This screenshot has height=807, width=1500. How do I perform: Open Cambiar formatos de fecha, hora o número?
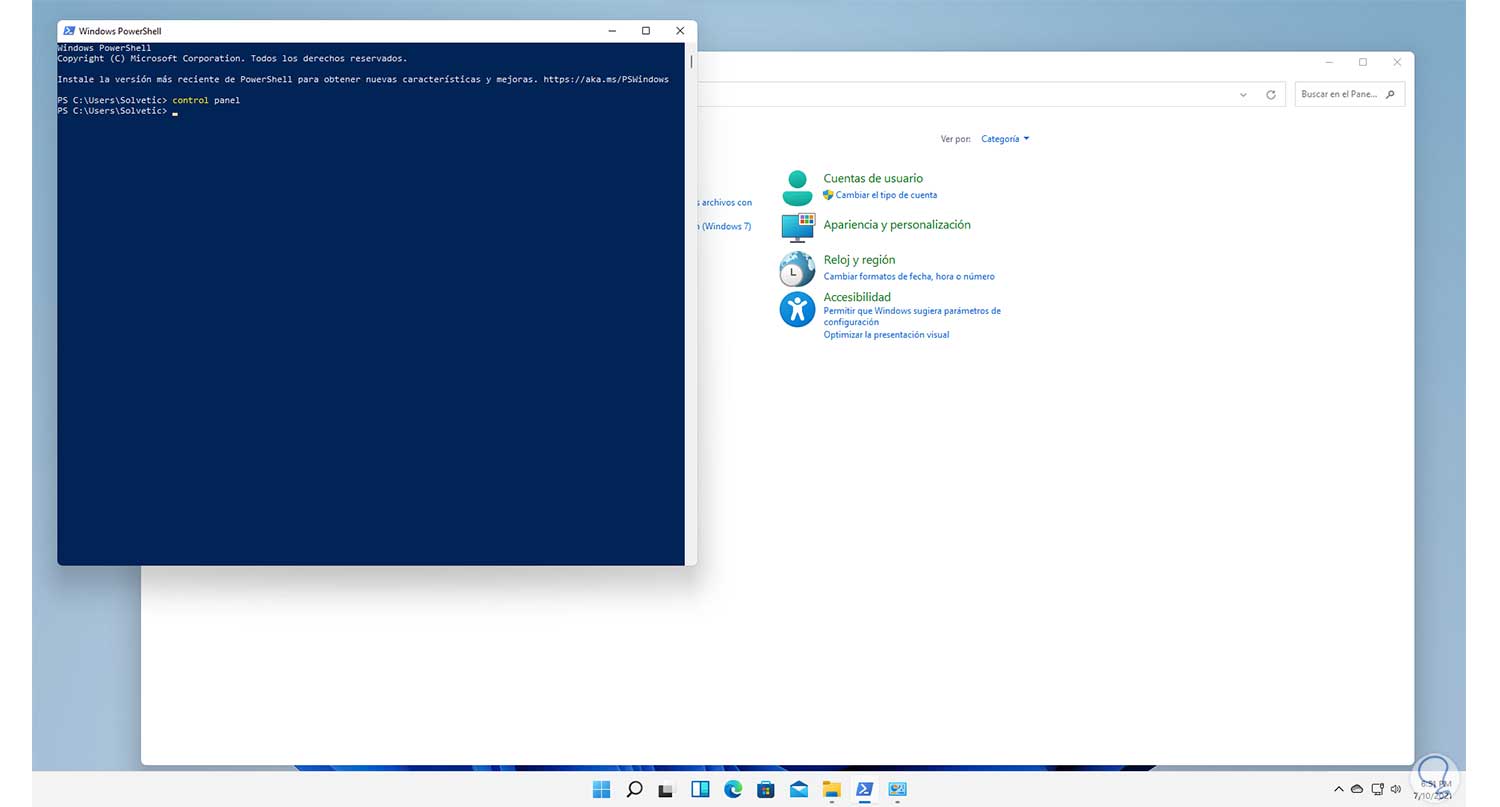(x=908, y=276)
